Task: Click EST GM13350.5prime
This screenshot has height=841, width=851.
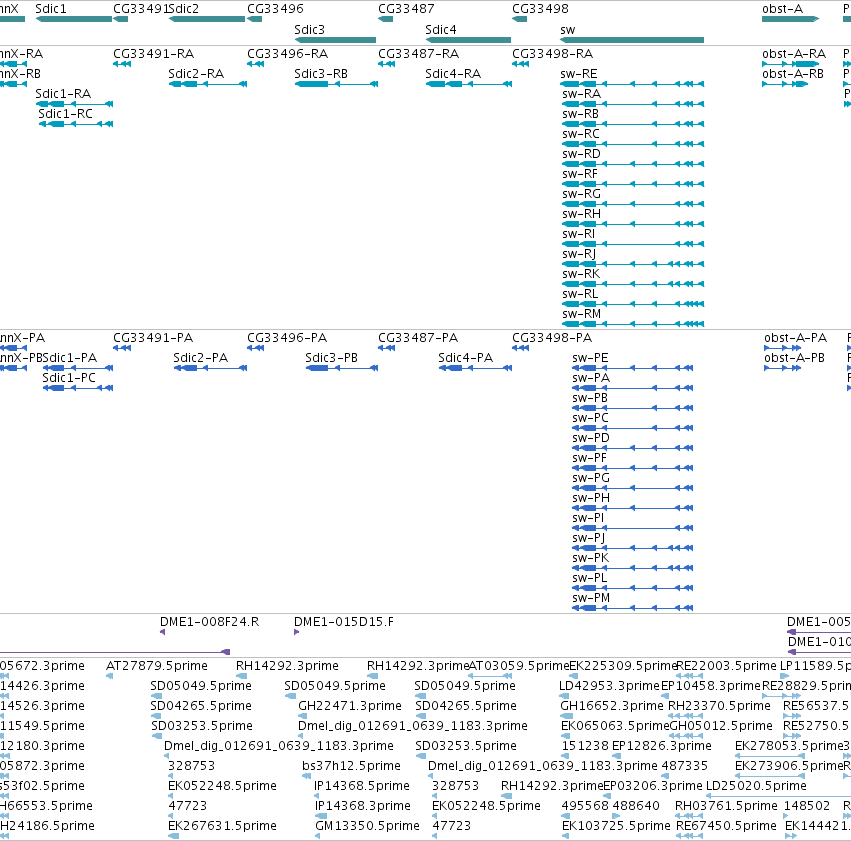Action: point(317,836)
